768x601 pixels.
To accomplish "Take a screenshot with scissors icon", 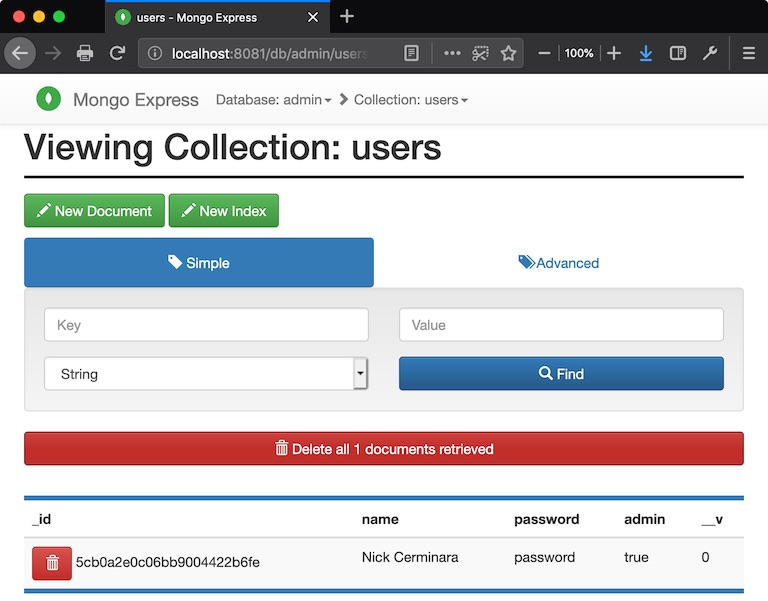I will pyautogui.click(x=480, y=53).
